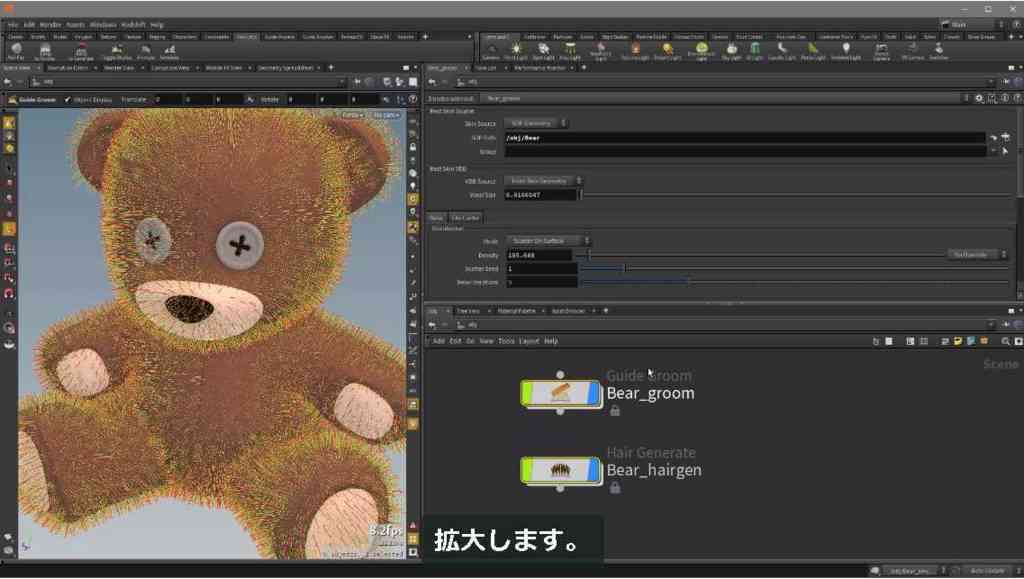
Task: Open the Mode Scatter On Surface dropdown
Action: tap(547, 241)
